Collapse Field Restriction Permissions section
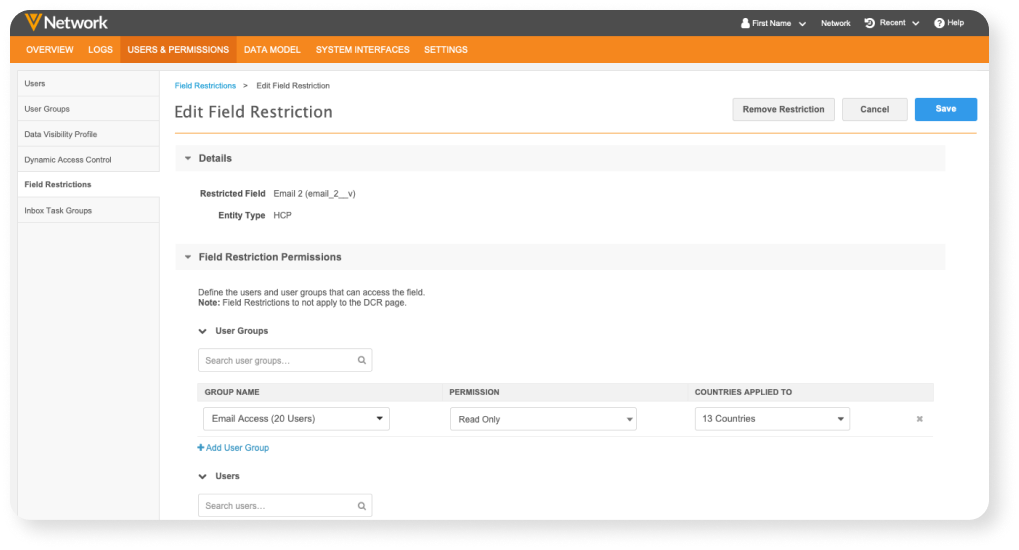Screen dimensions: 1019x550 [187, 257]
